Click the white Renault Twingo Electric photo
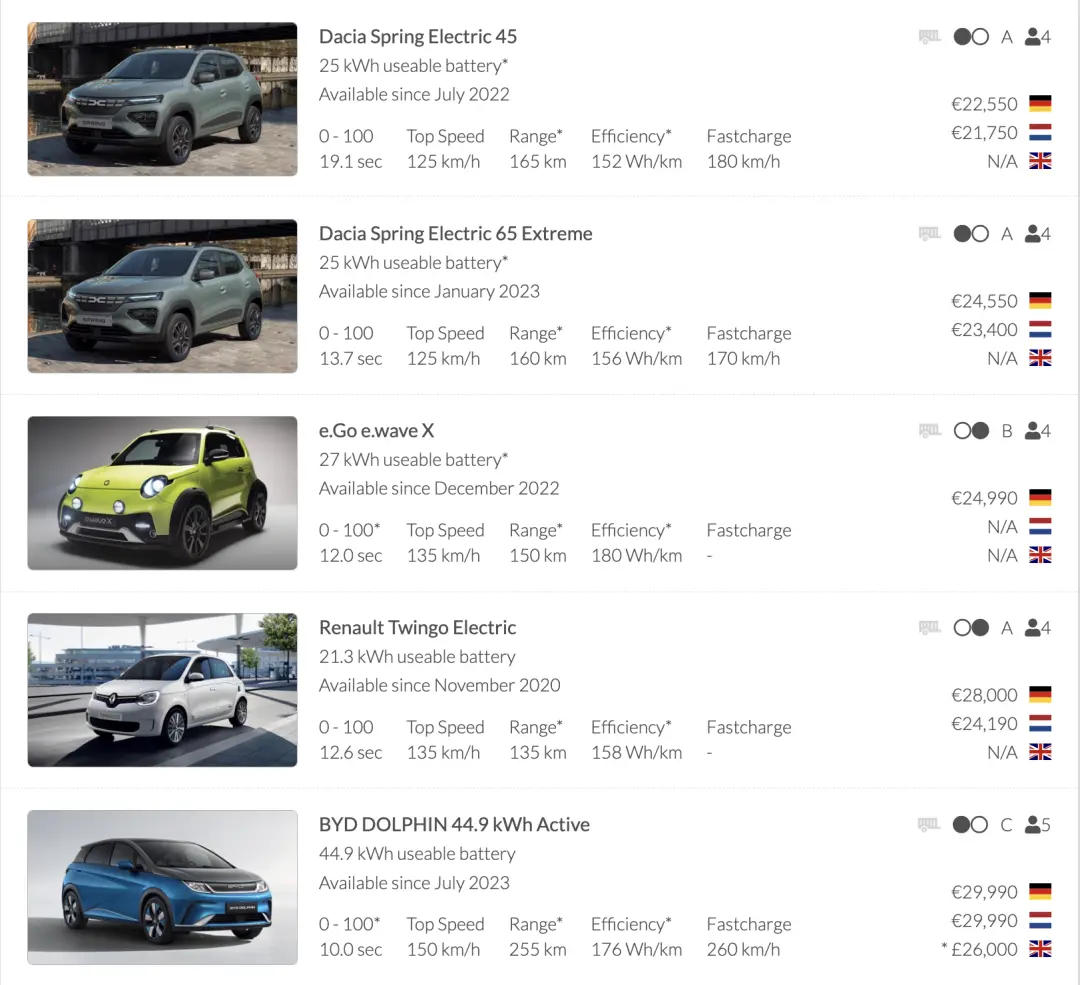The image size is (1080, 985). click(162, 690)
